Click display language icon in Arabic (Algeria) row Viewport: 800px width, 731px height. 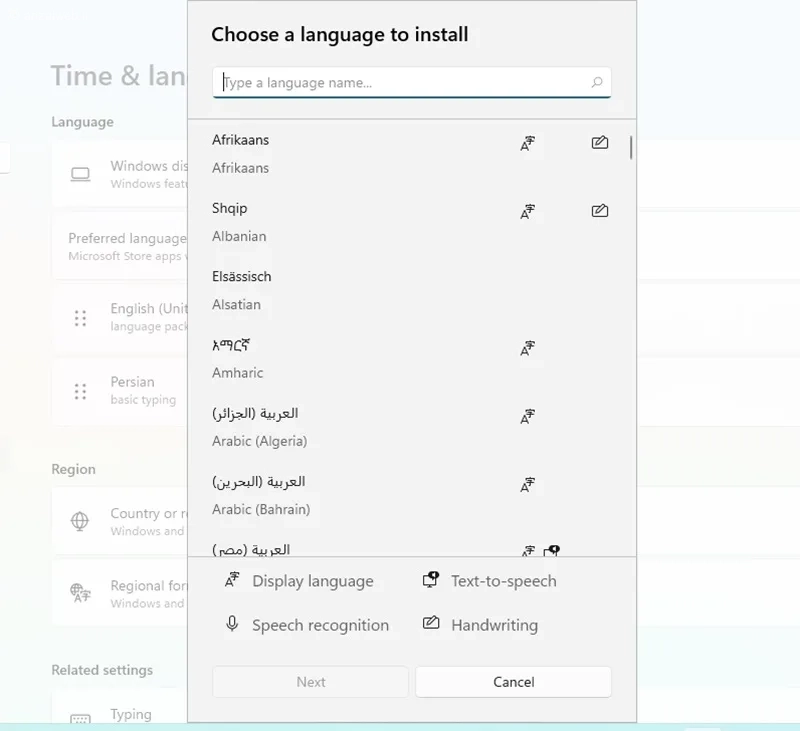(528, 417)
